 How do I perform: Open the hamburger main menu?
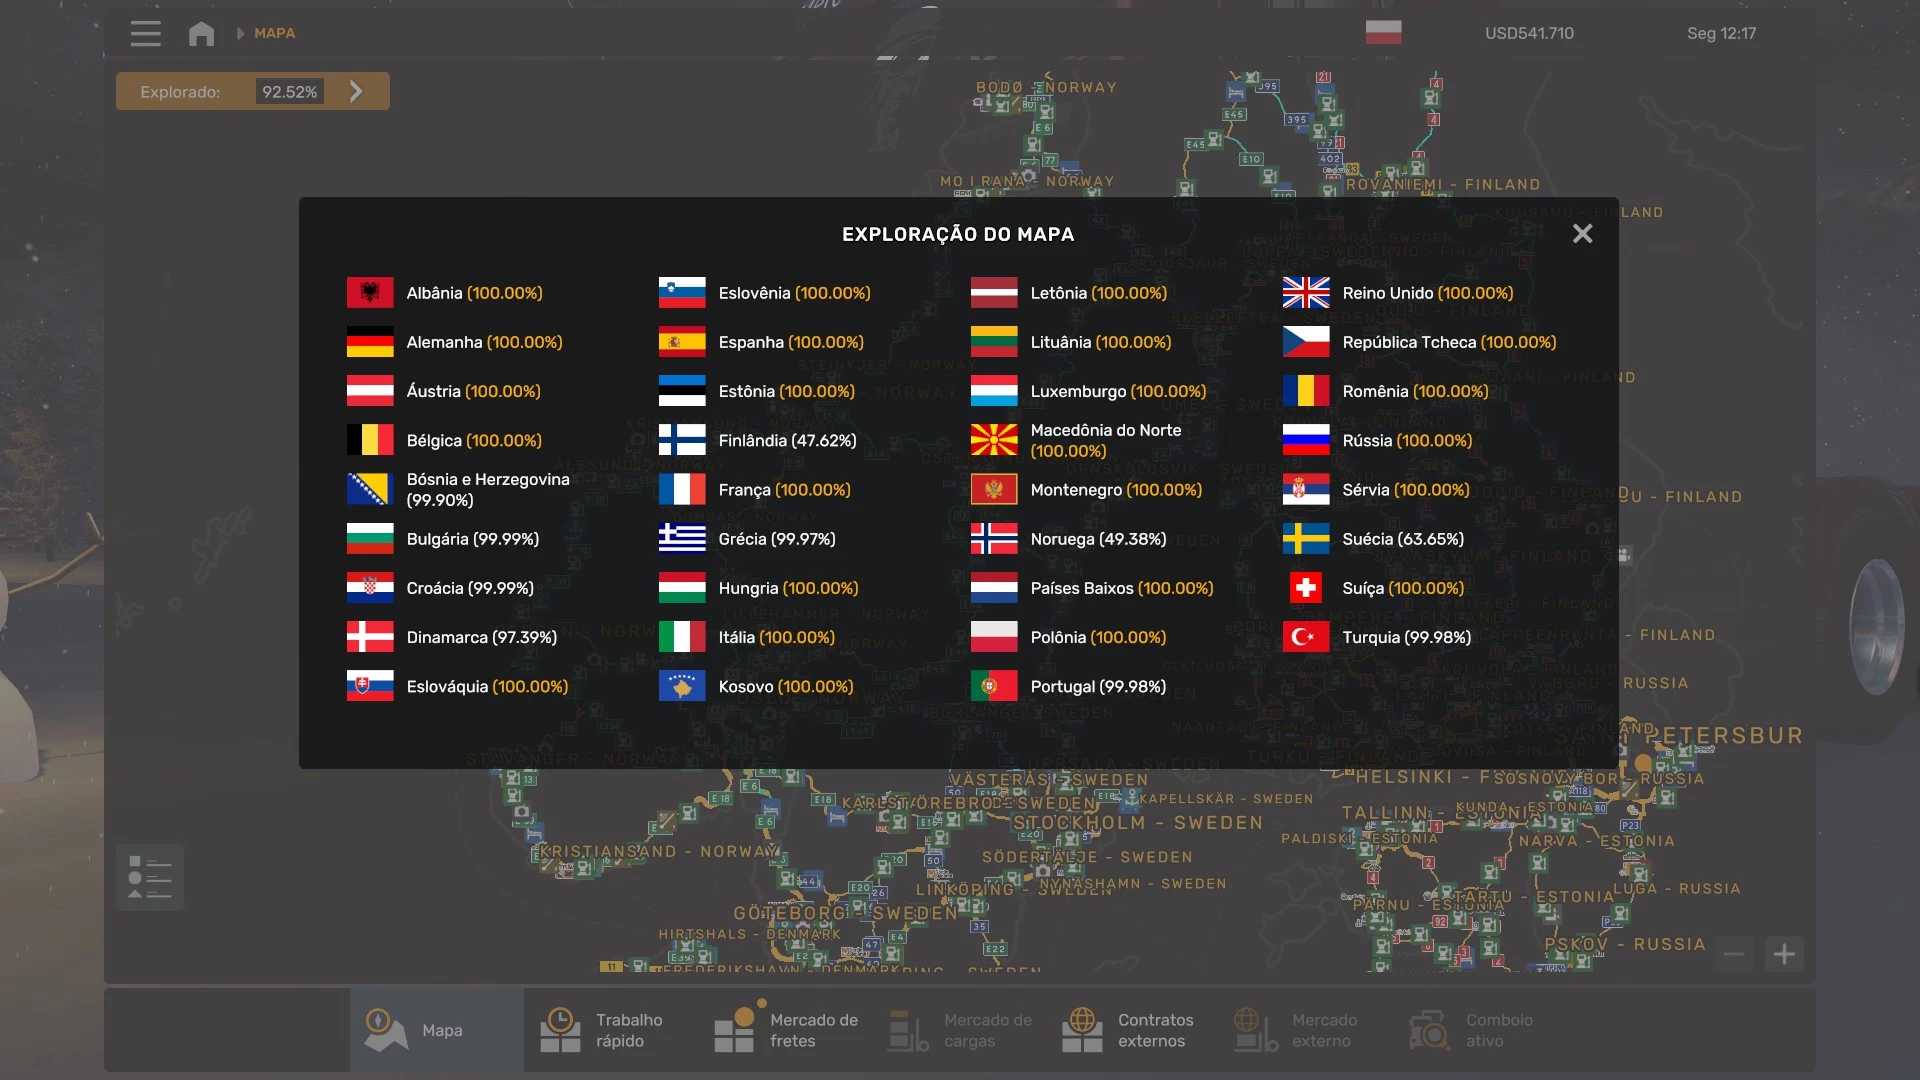pyautogui.click(x=145, y=33)
